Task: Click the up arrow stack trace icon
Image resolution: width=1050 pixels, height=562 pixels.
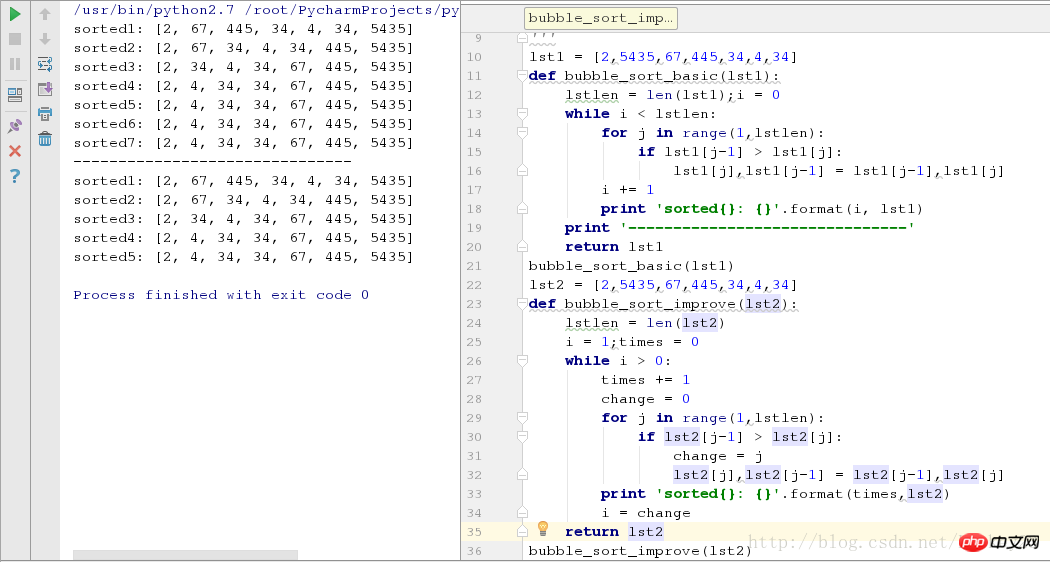Action: tap(45, 13)
